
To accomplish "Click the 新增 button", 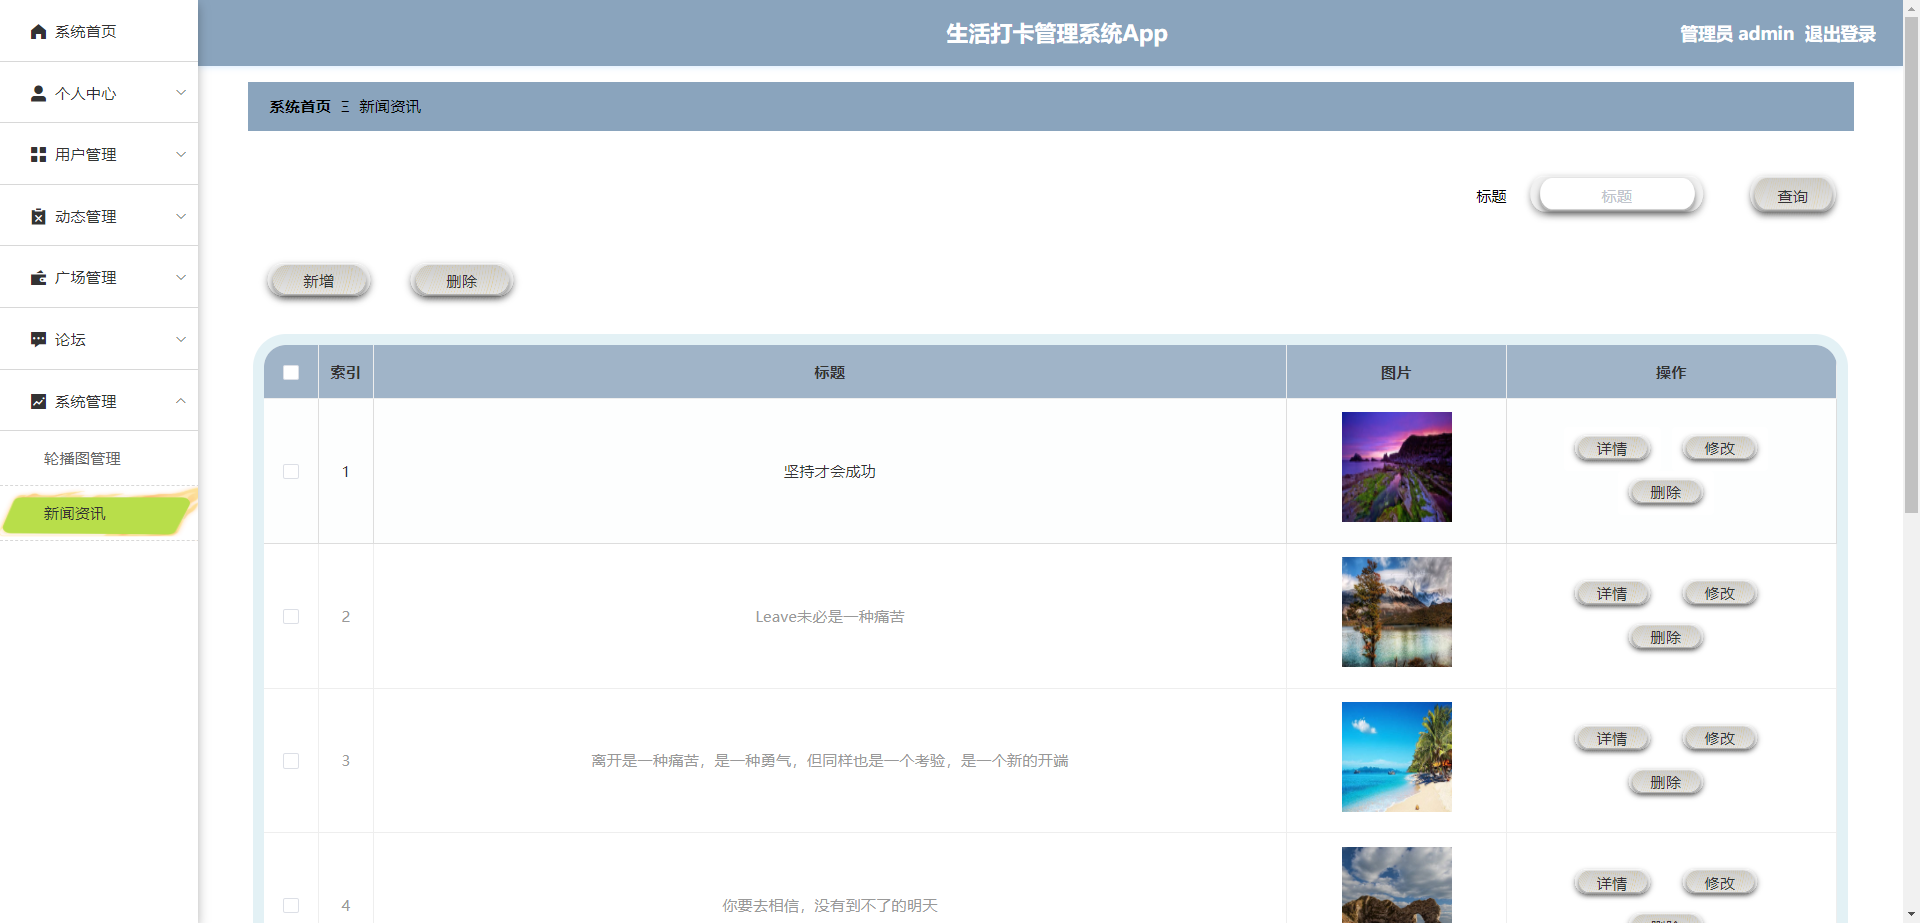I will pos(319,282).
